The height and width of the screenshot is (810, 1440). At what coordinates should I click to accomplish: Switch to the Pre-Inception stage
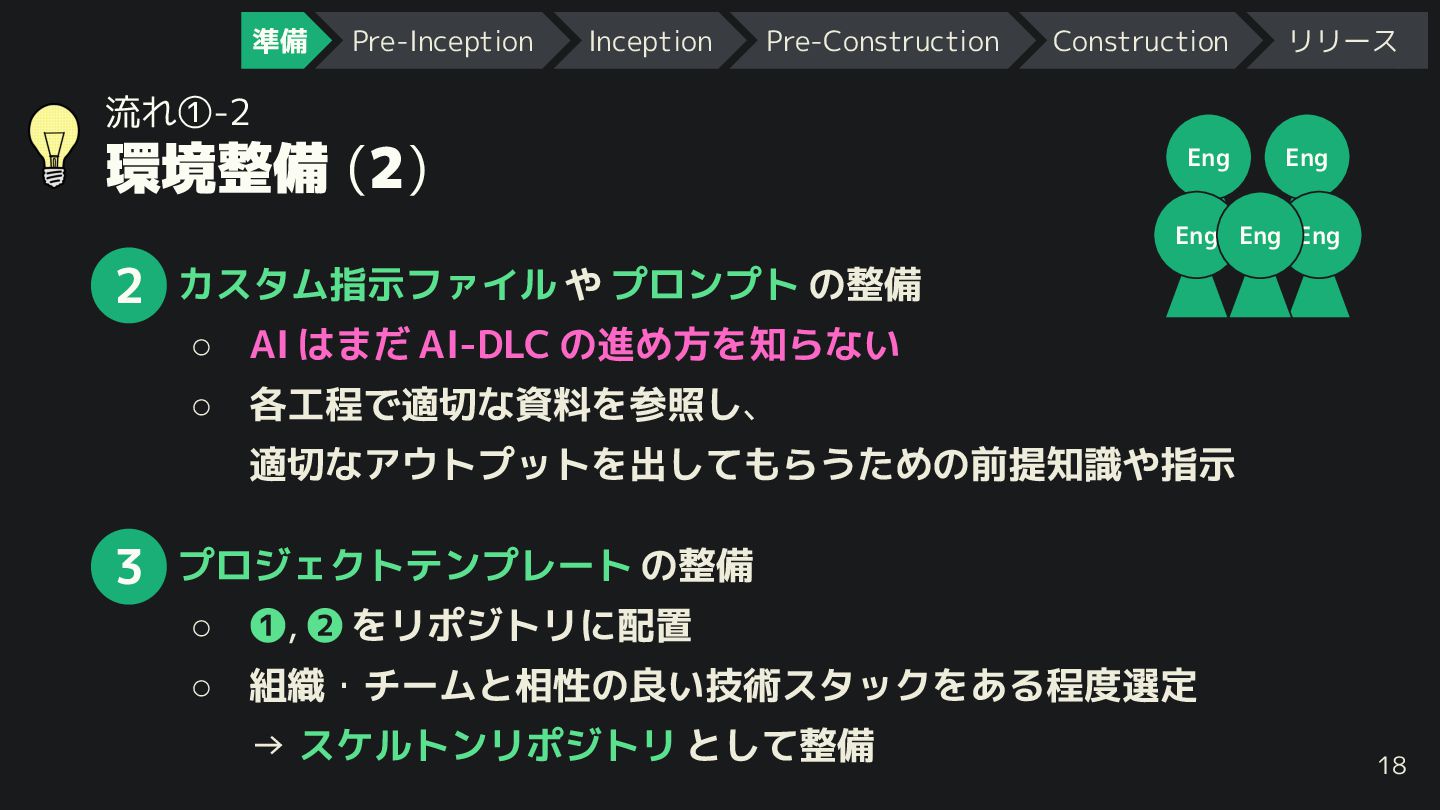pyautogui.click(x=443, y=41)
